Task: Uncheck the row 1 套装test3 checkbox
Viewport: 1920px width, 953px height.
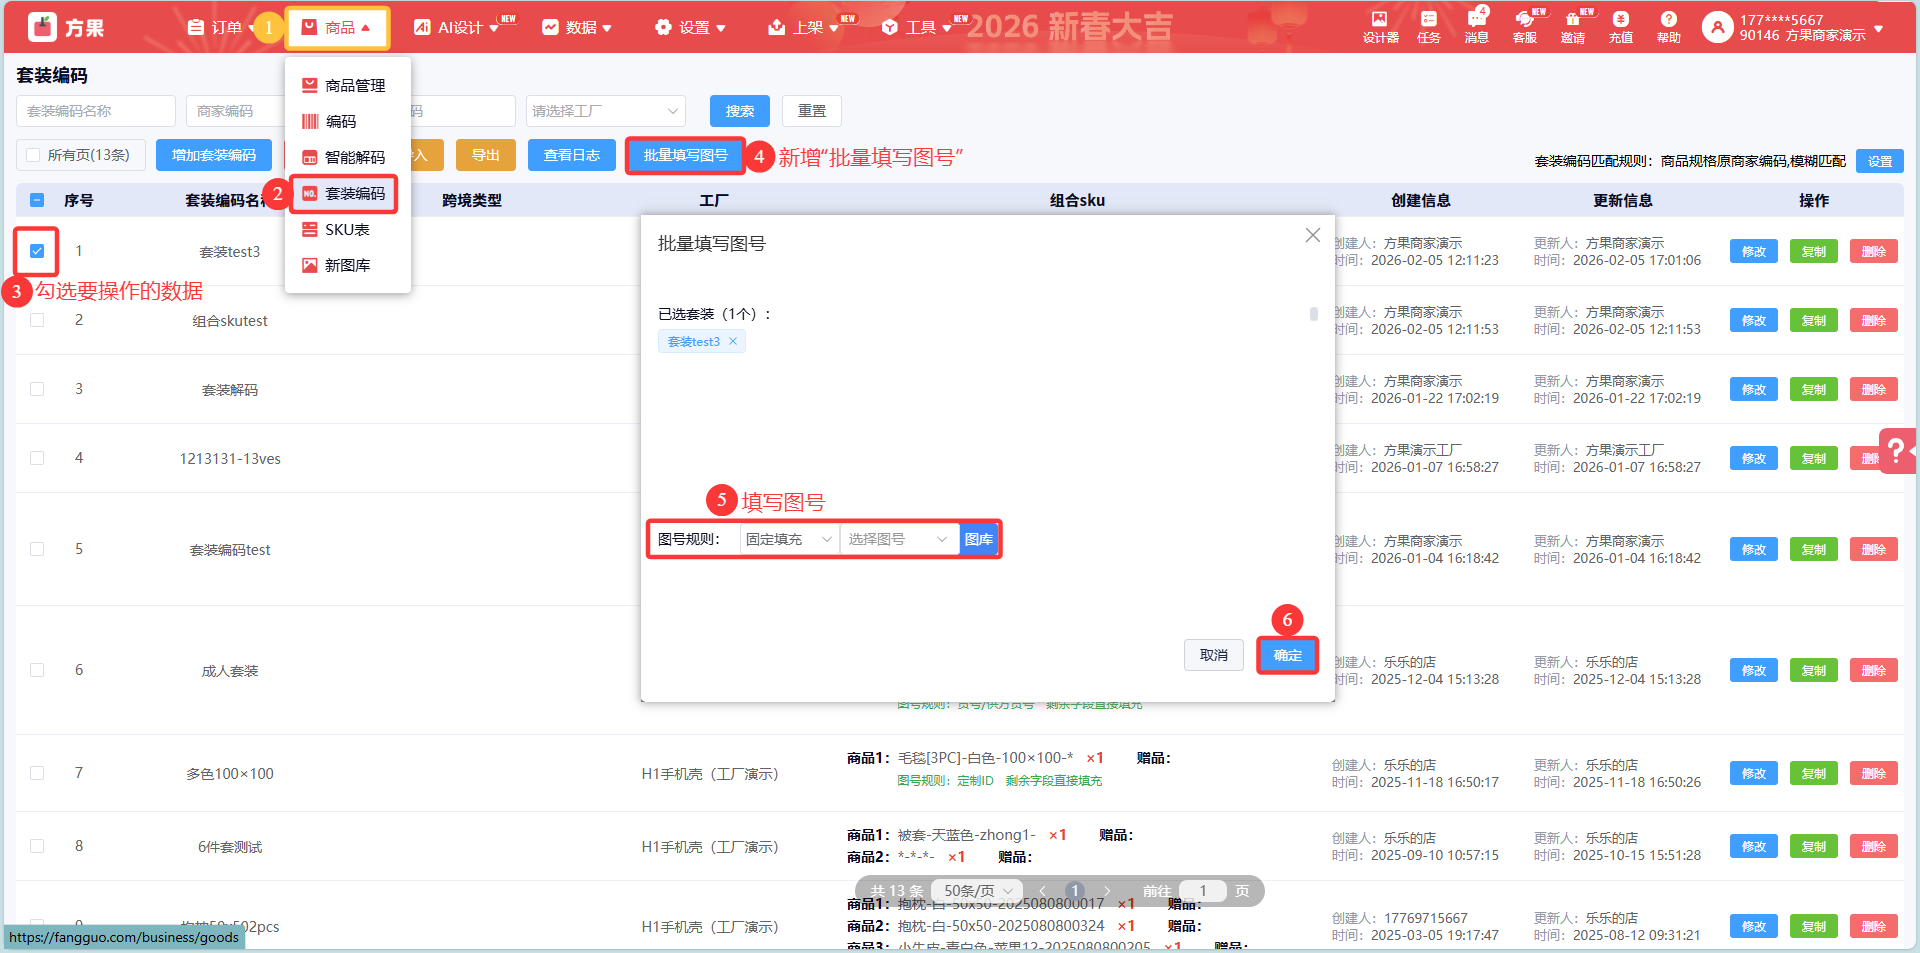Action: pos(37,251)
